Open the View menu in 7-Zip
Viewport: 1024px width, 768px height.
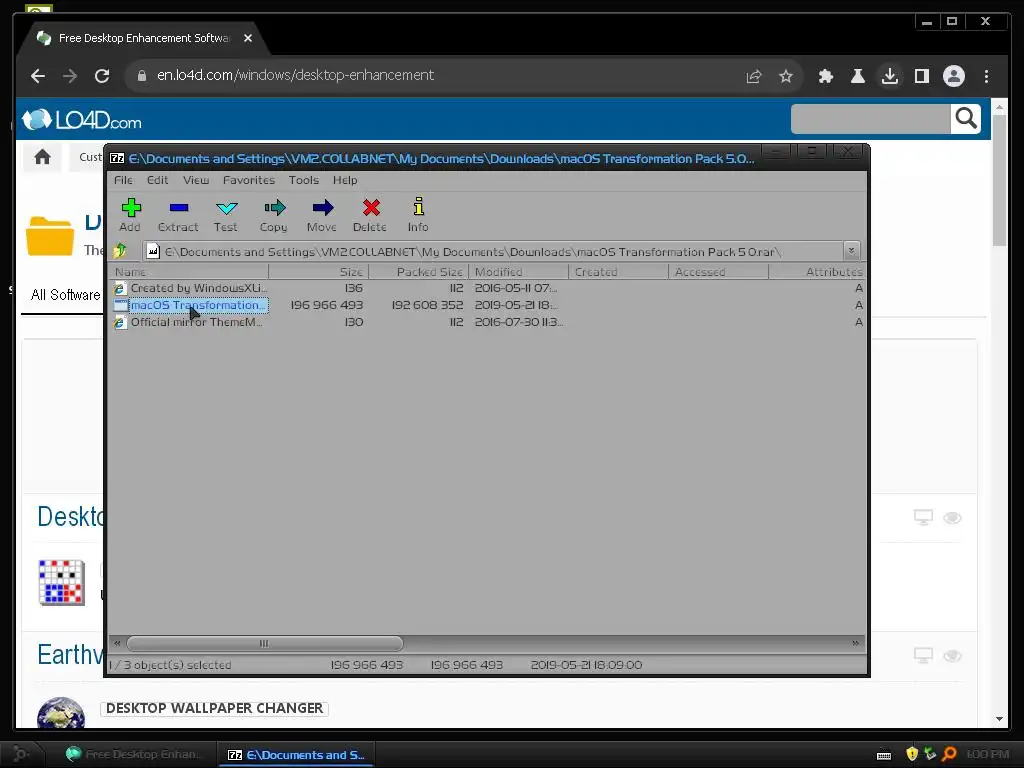pos(196,180)
